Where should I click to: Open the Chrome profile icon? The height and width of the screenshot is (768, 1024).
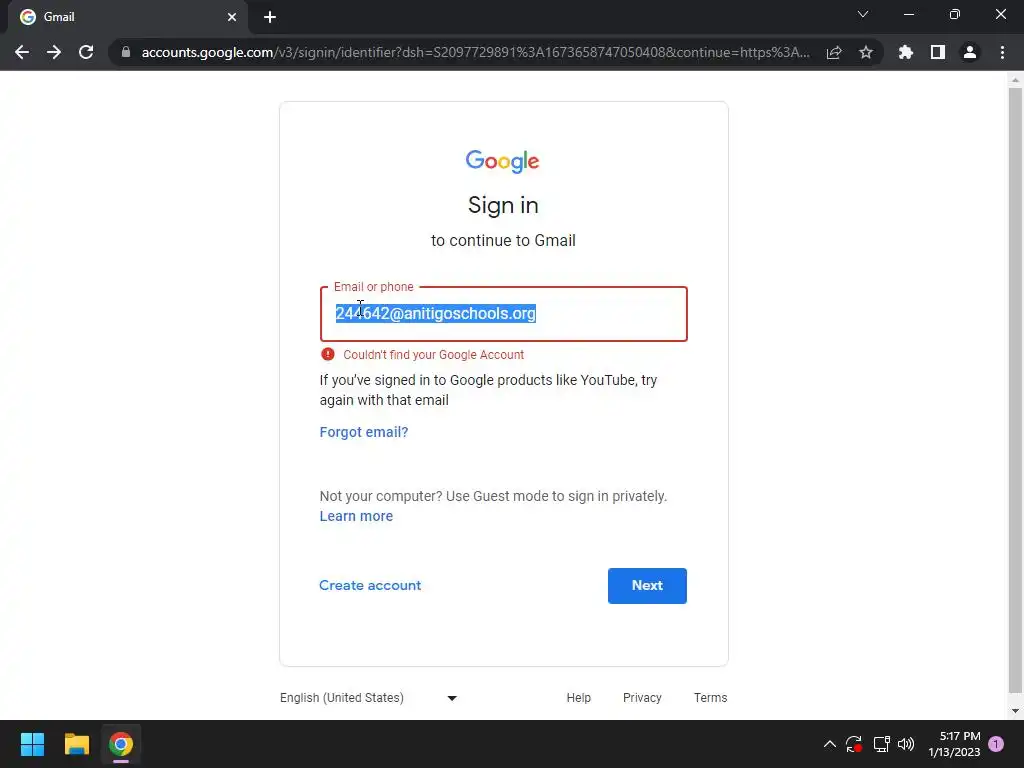pos(970,52)
